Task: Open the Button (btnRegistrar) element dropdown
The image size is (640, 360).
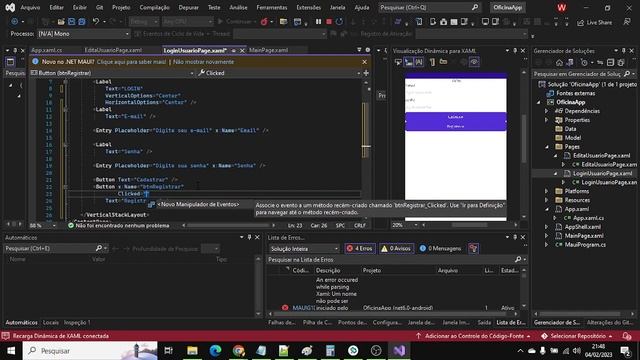Action: pos(112,73)
